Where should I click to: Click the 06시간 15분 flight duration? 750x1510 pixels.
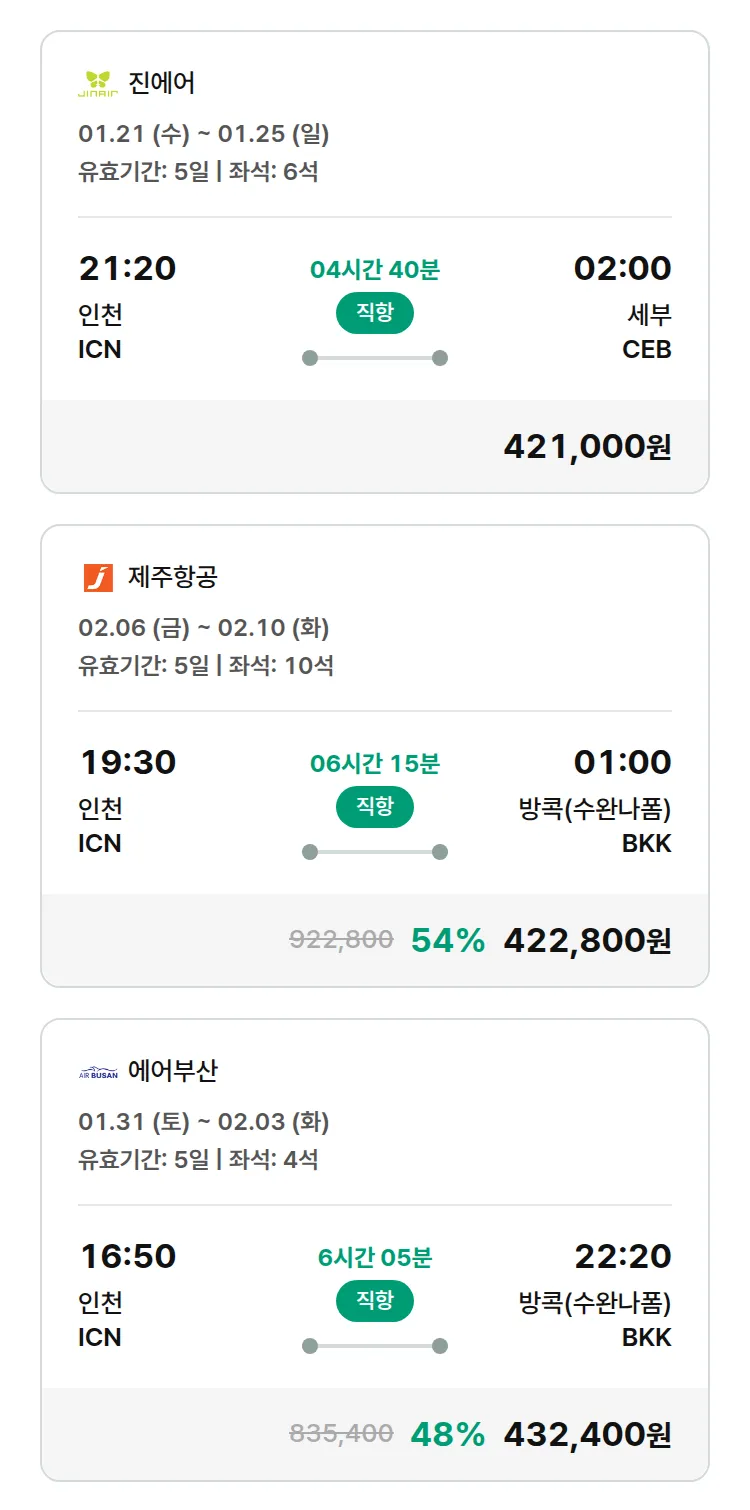coord(374,764)
